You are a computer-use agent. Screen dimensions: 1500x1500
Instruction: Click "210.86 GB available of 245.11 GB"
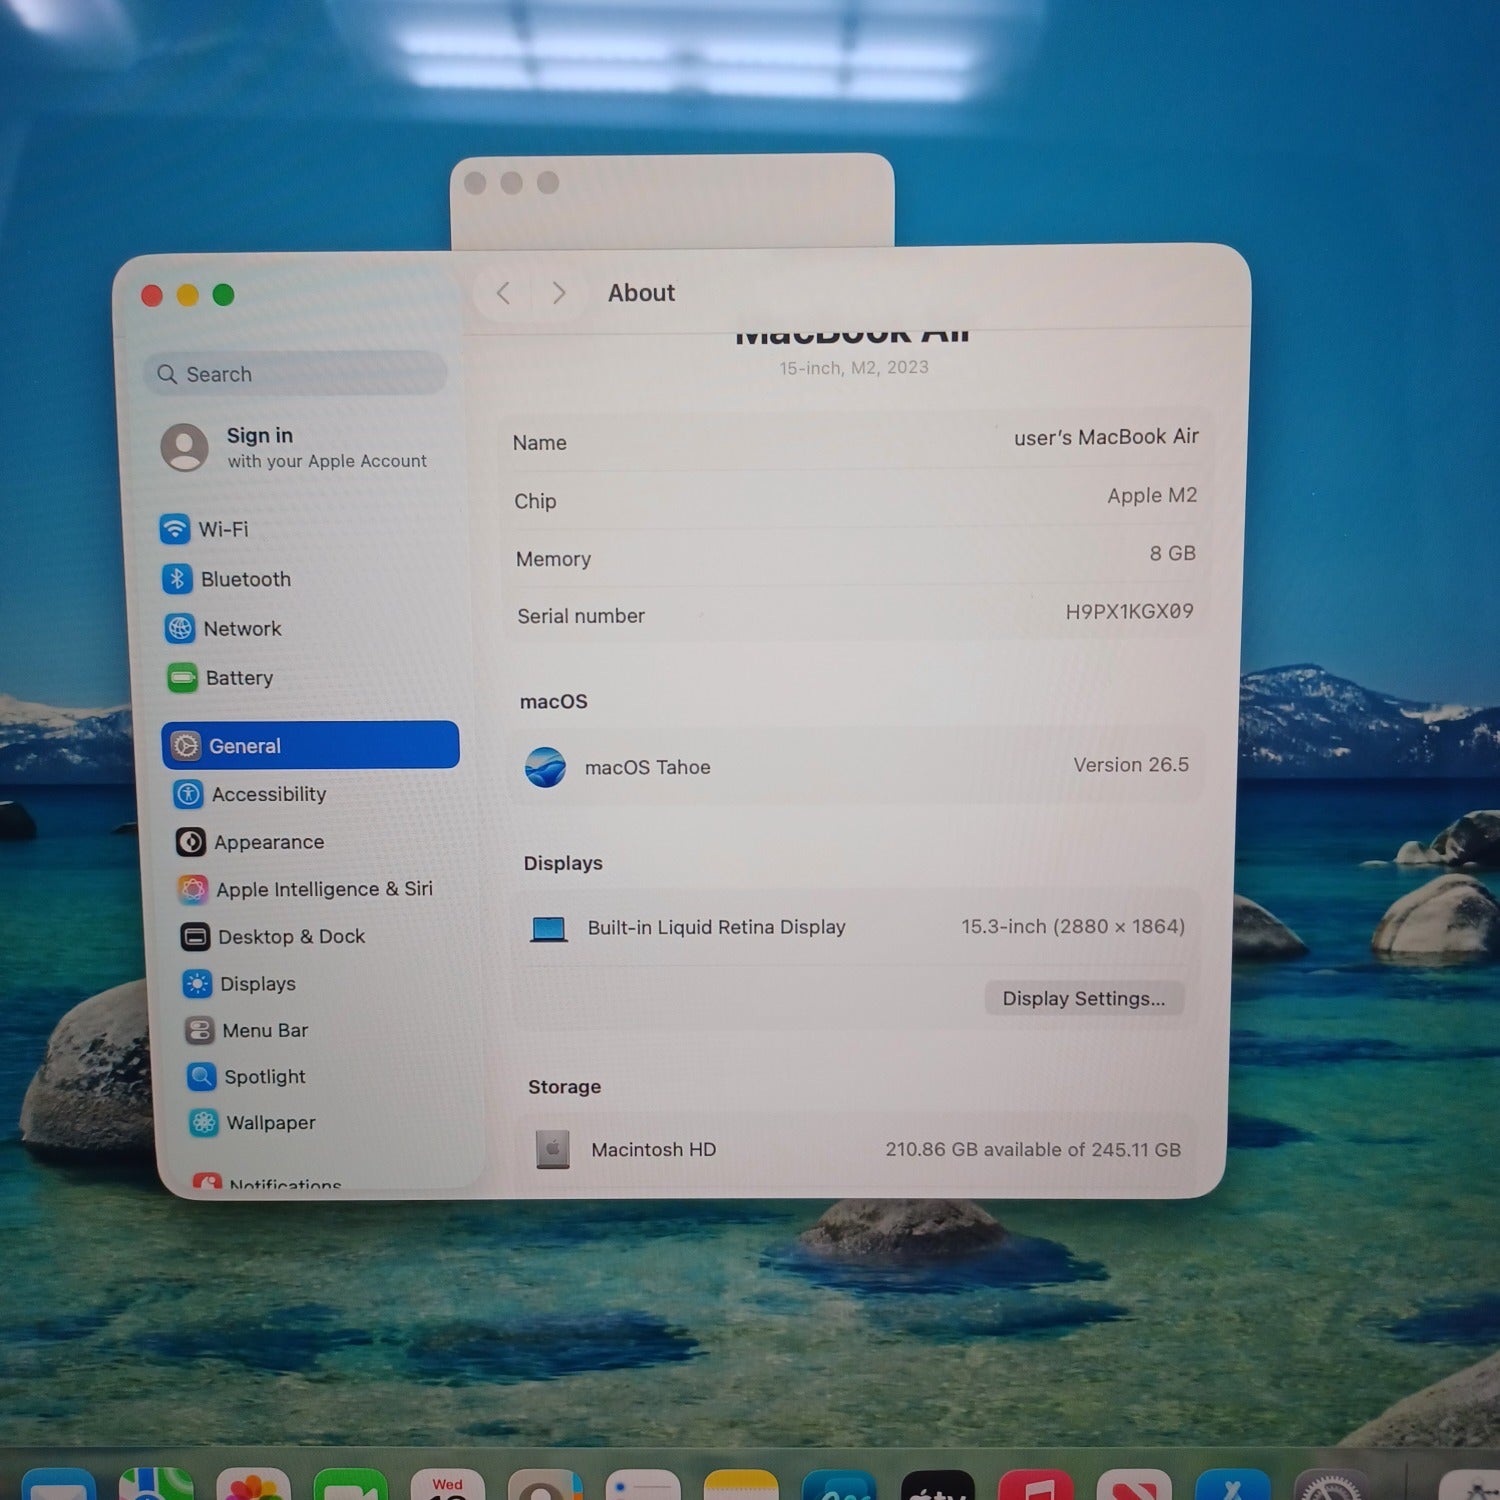pos(1033,1149)
